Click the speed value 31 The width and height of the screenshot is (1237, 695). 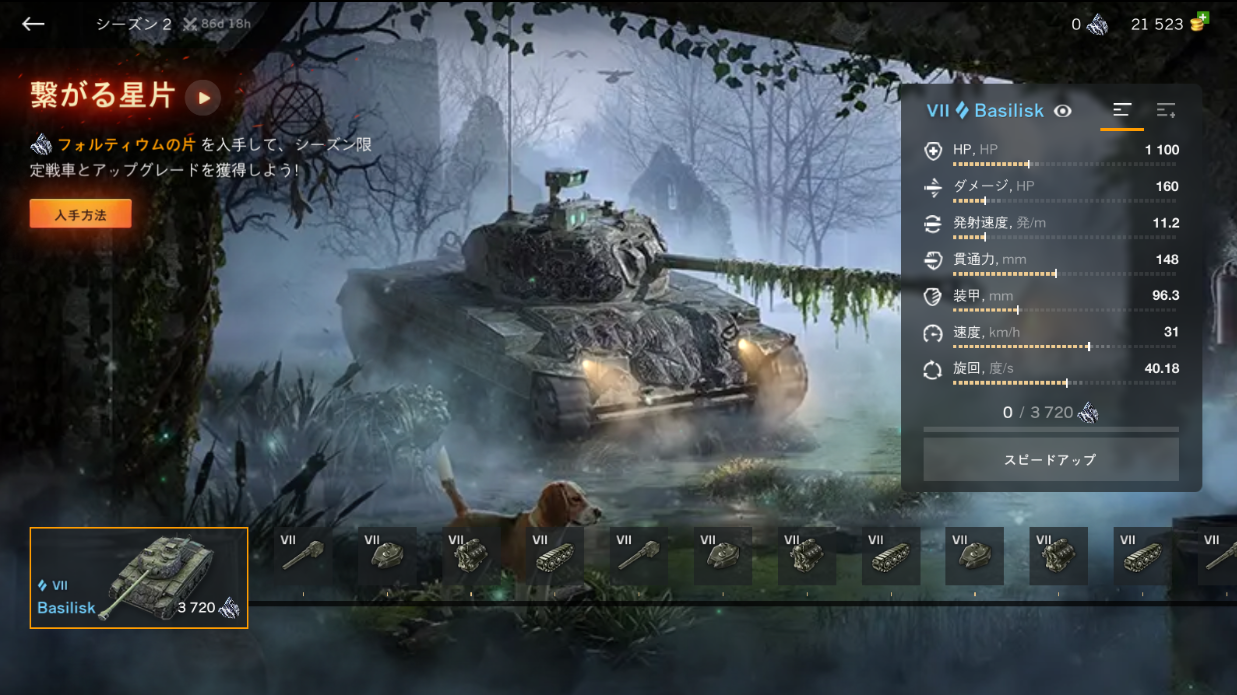[1171, 332]
